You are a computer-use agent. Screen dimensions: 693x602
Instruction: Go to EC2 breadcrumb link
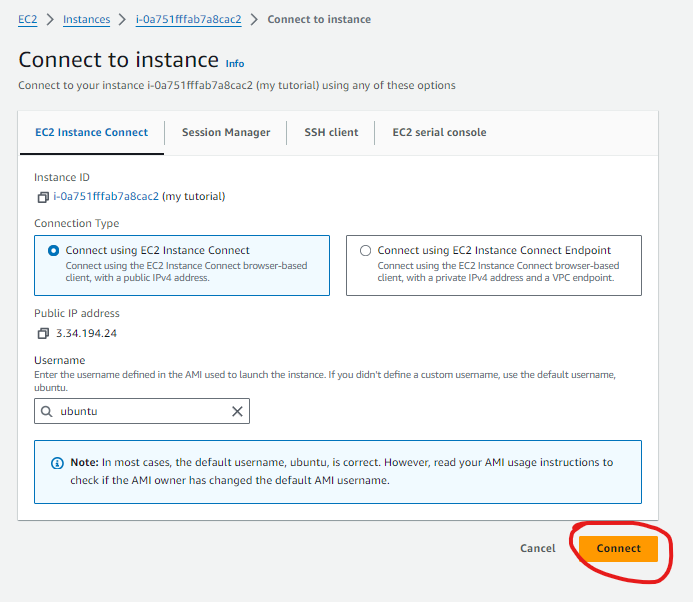tap(27, 19)
